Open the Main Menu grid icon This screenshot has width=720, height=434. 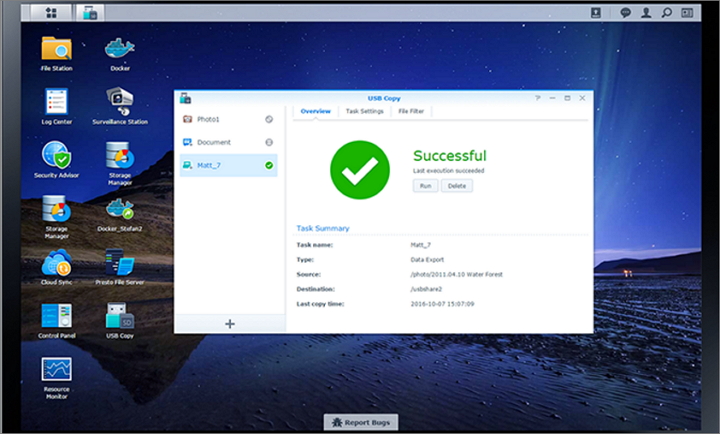50,13
